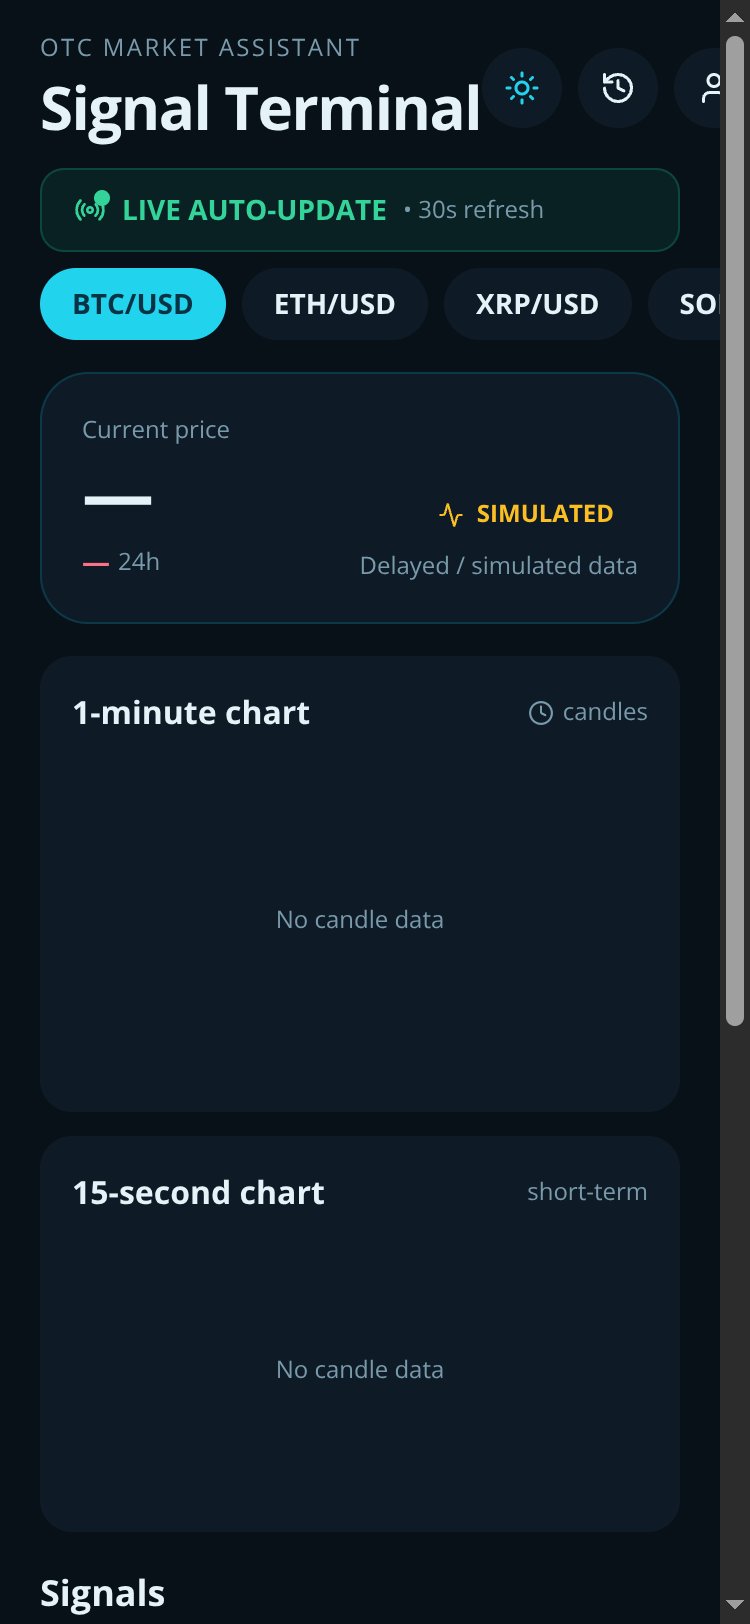Open signal history clock icon

(618, 88)
